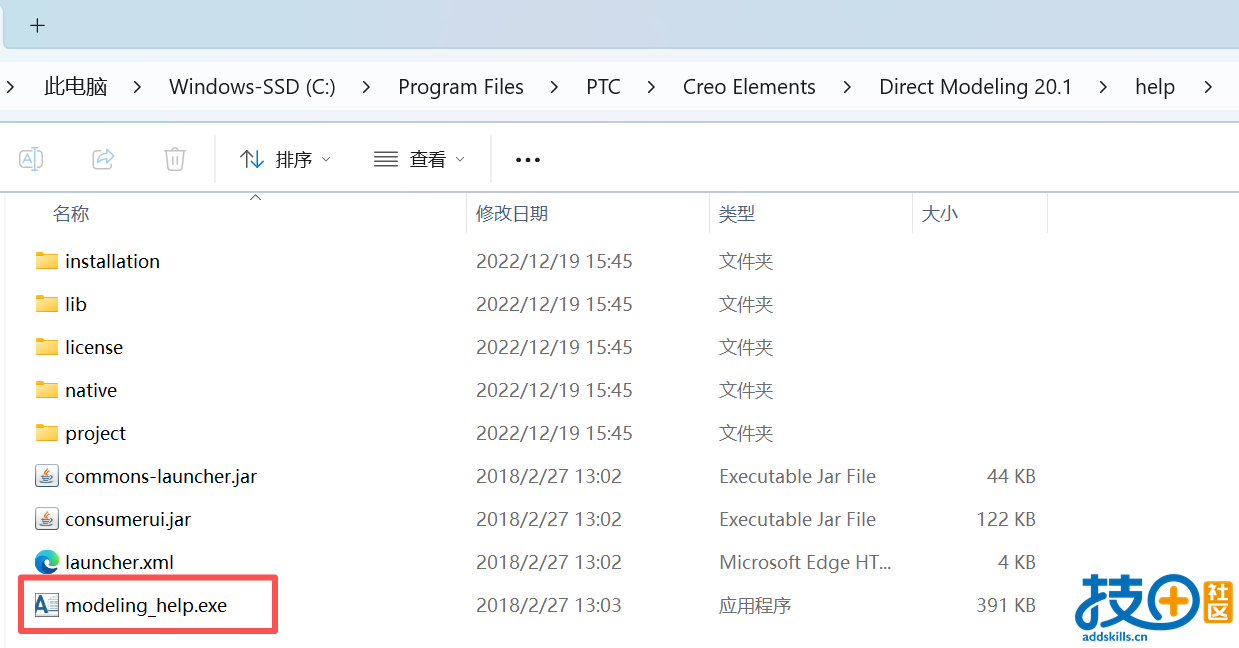
Task: Expand chevron after Direct Modeling 20.1
Action: coord(1103,87)
